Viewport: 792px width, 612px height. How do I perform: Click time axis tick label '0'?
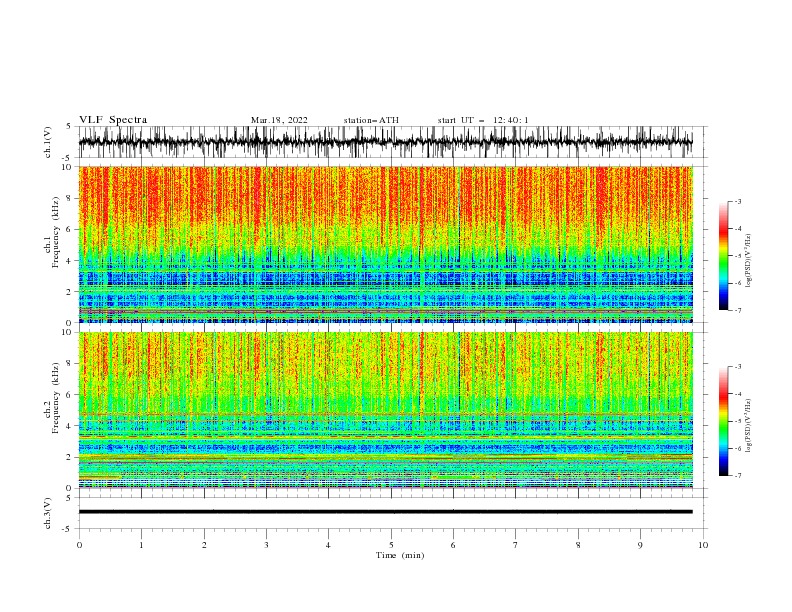point(79,545)
